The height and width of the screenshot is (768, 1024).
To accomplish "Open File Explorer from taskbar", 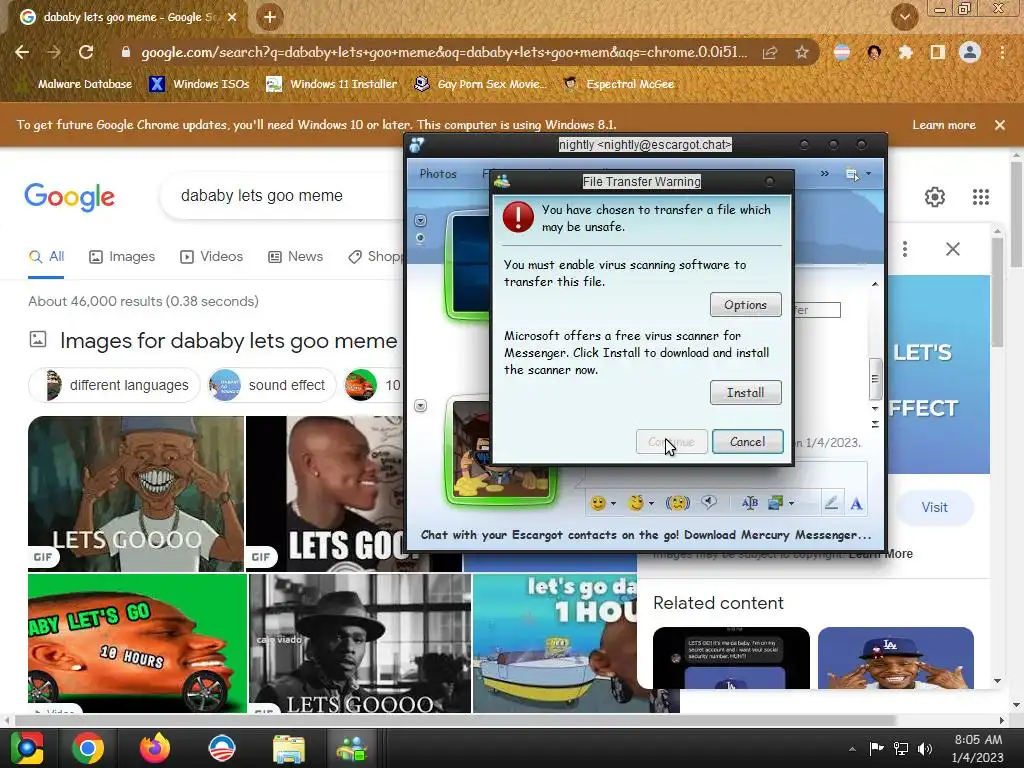I will pos(288,748).
